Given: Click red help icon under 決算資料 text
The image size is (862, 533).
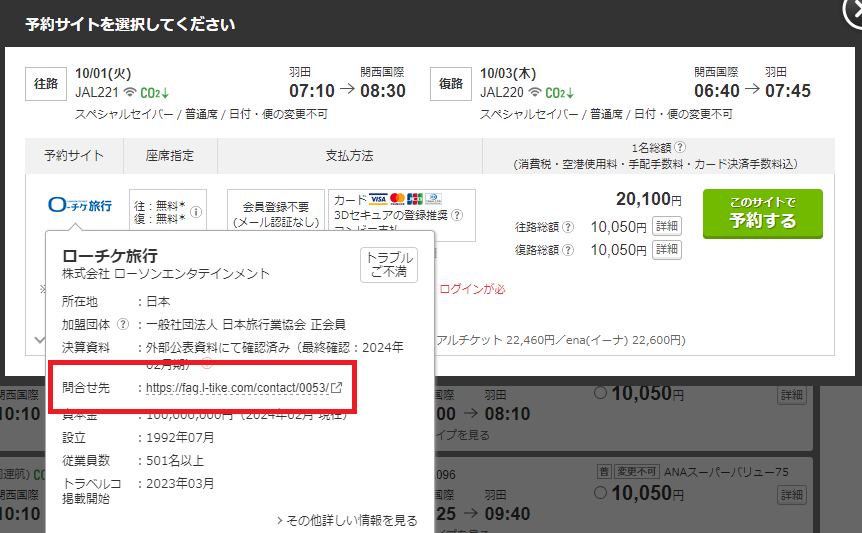Looking at the screenshot, I should (207, 364).
